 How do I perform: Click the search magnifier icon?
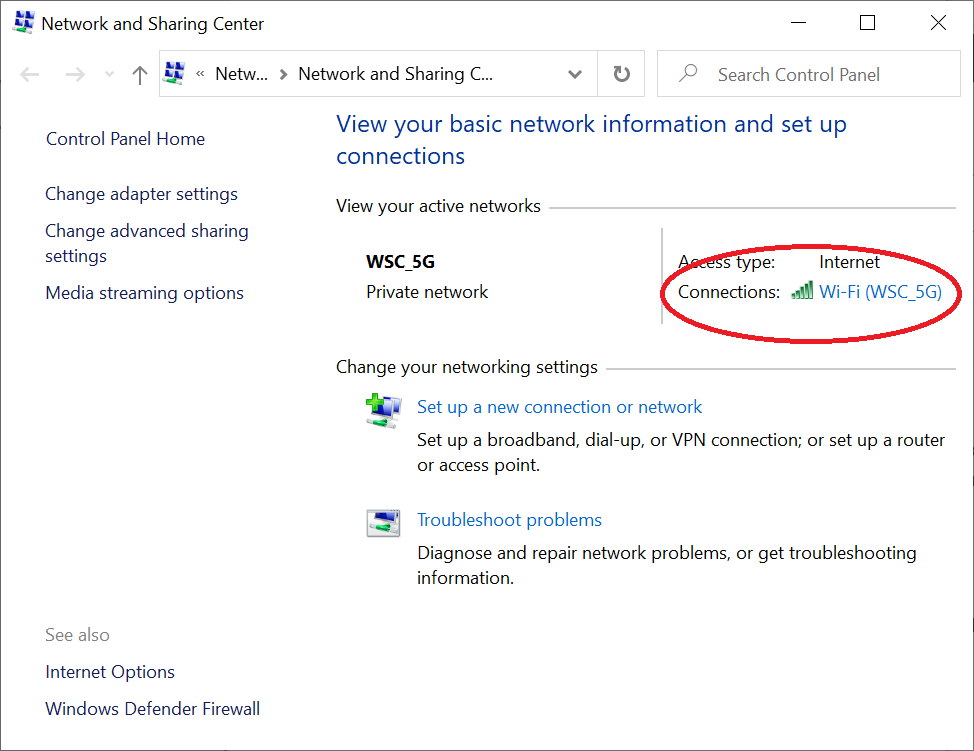point(689,73)
